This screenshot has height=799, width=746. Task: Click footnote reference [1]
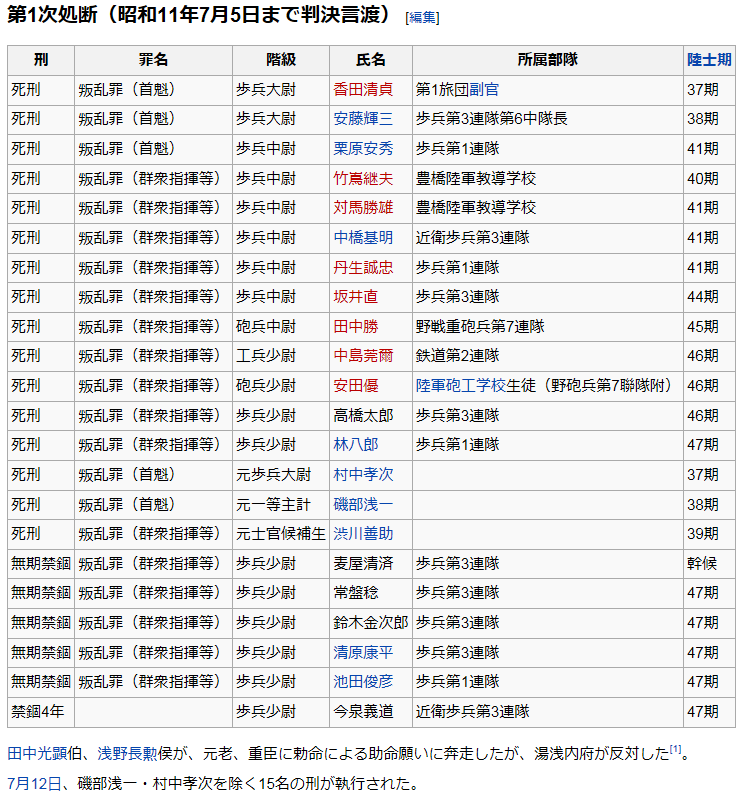675,750
